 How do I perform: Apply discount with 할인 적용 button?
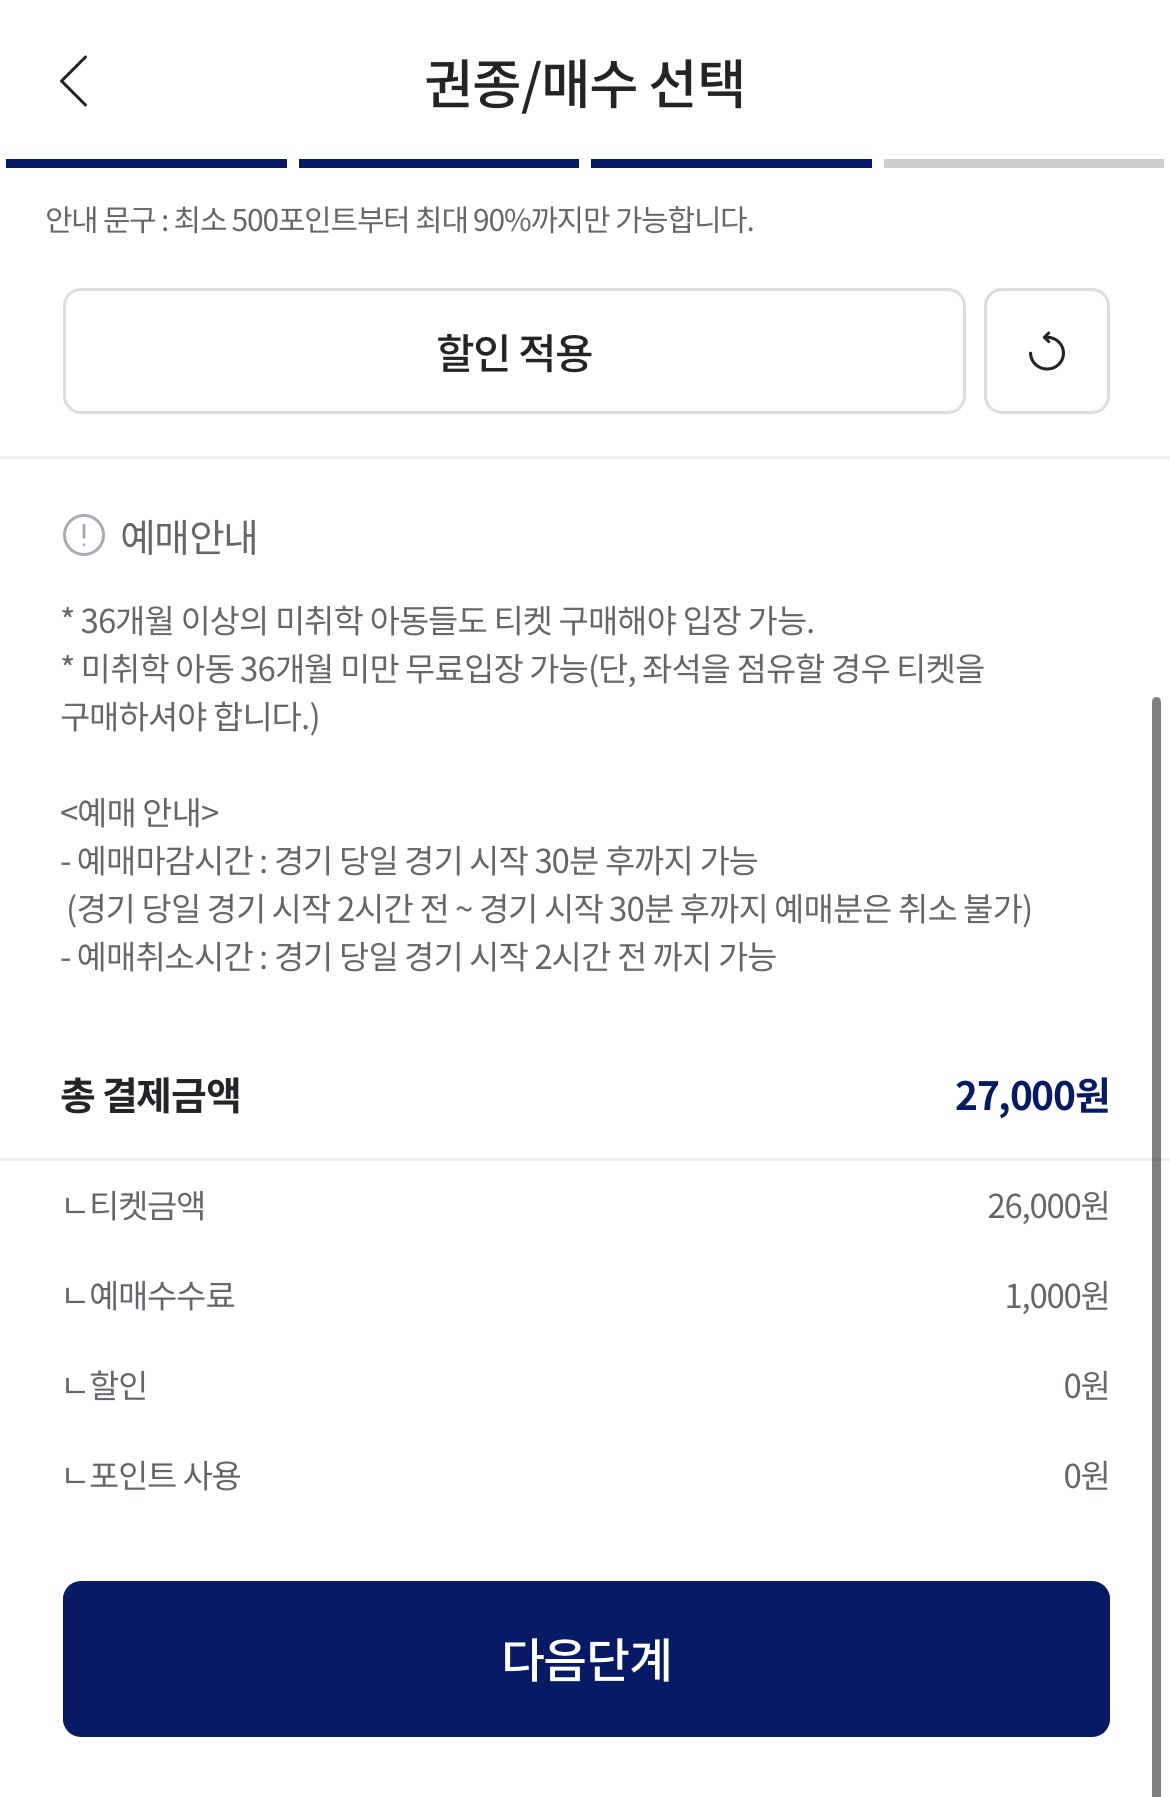coord(514,351)
